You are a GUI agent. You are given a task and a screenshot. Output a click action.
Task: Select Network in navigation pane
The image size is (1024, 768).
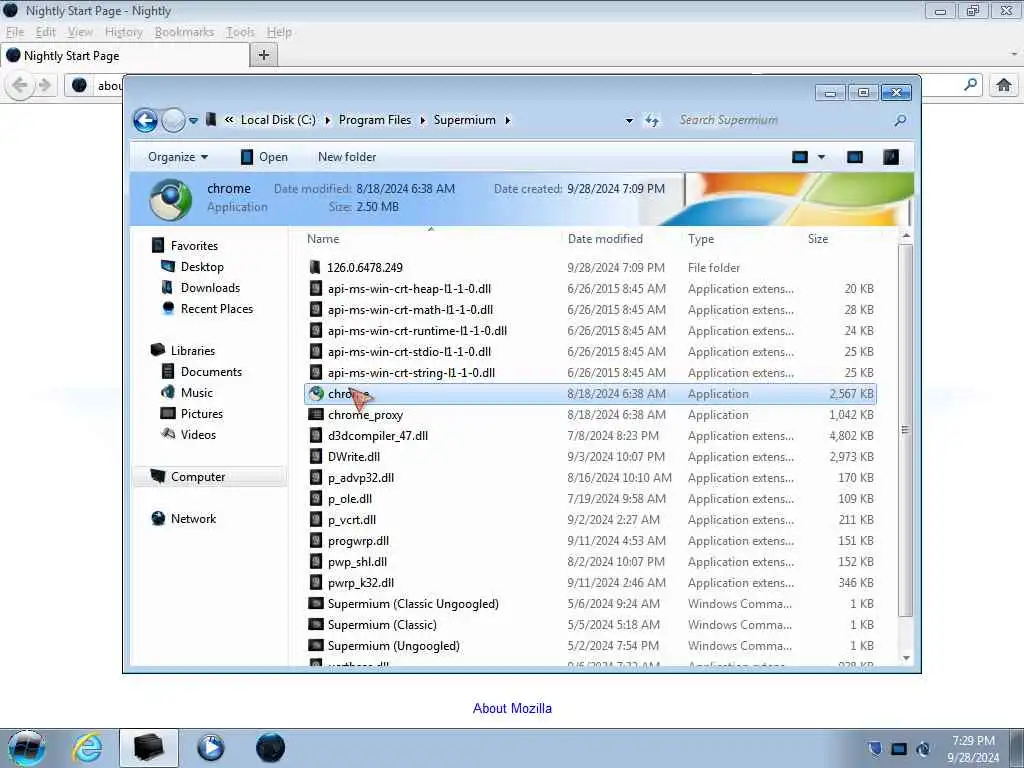click(193, 519)
